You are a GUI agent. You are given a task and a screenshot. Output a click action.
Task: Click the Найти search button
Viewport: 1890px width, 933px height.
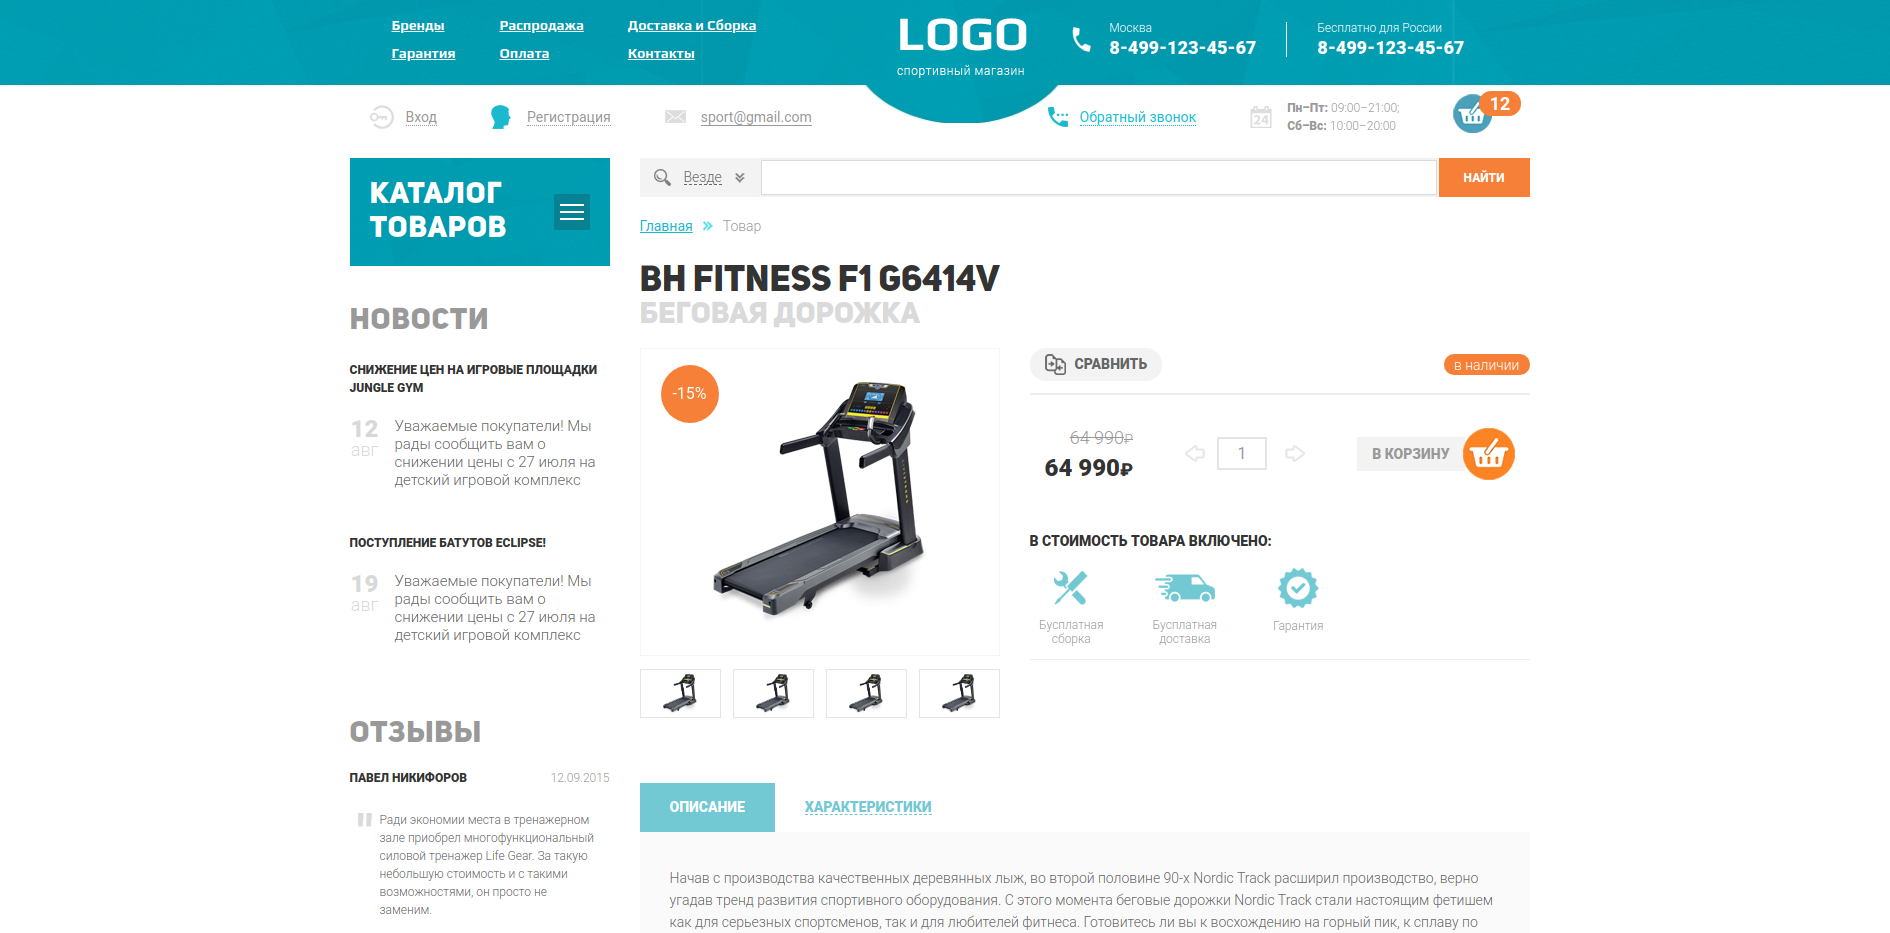point(1484,178)
